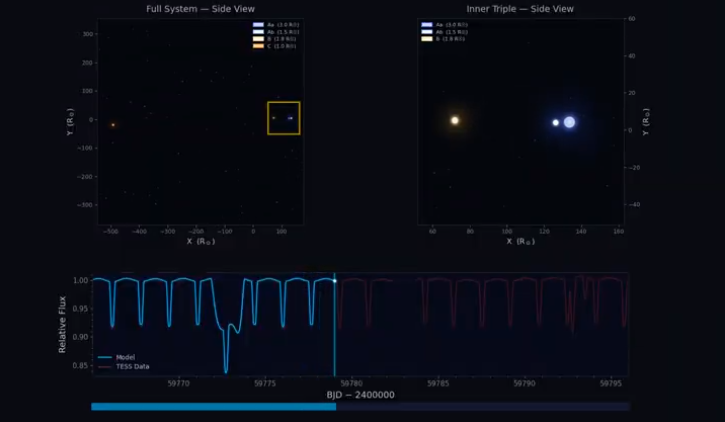
Task: Click the small white star Ab
Action: [556, 123]
